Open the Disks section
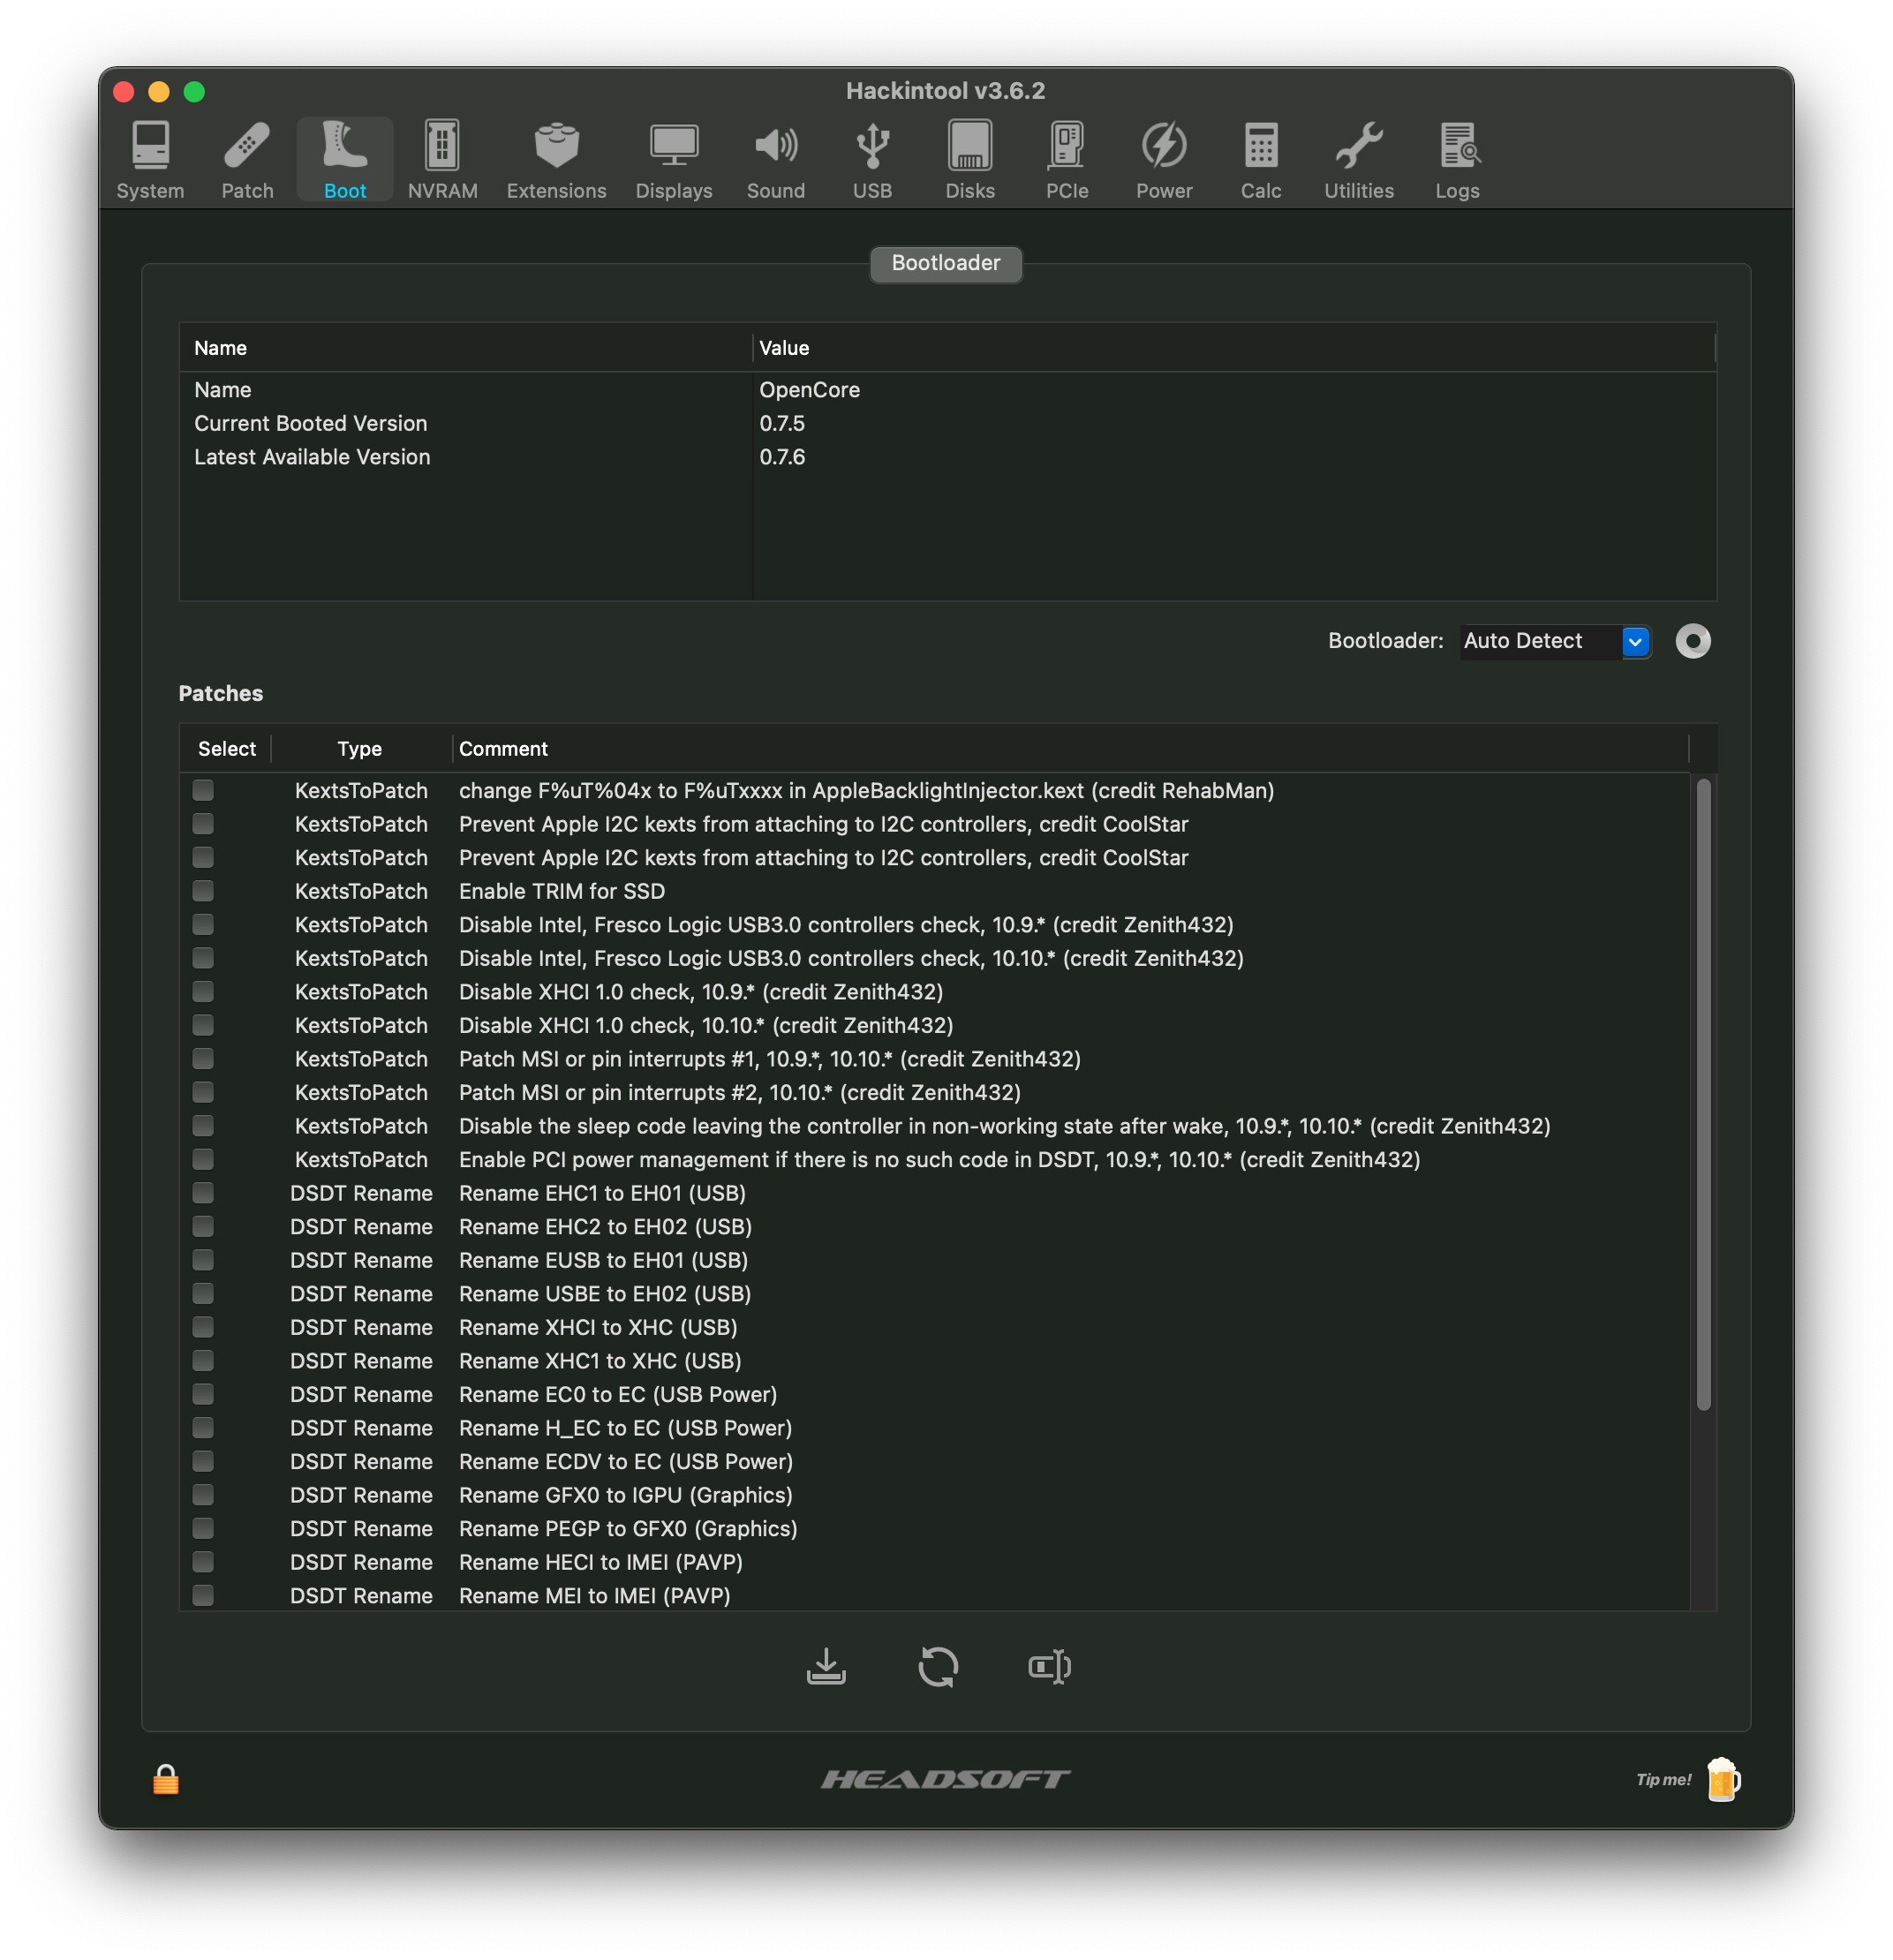 pyautogui.click(x=970, y=160)
